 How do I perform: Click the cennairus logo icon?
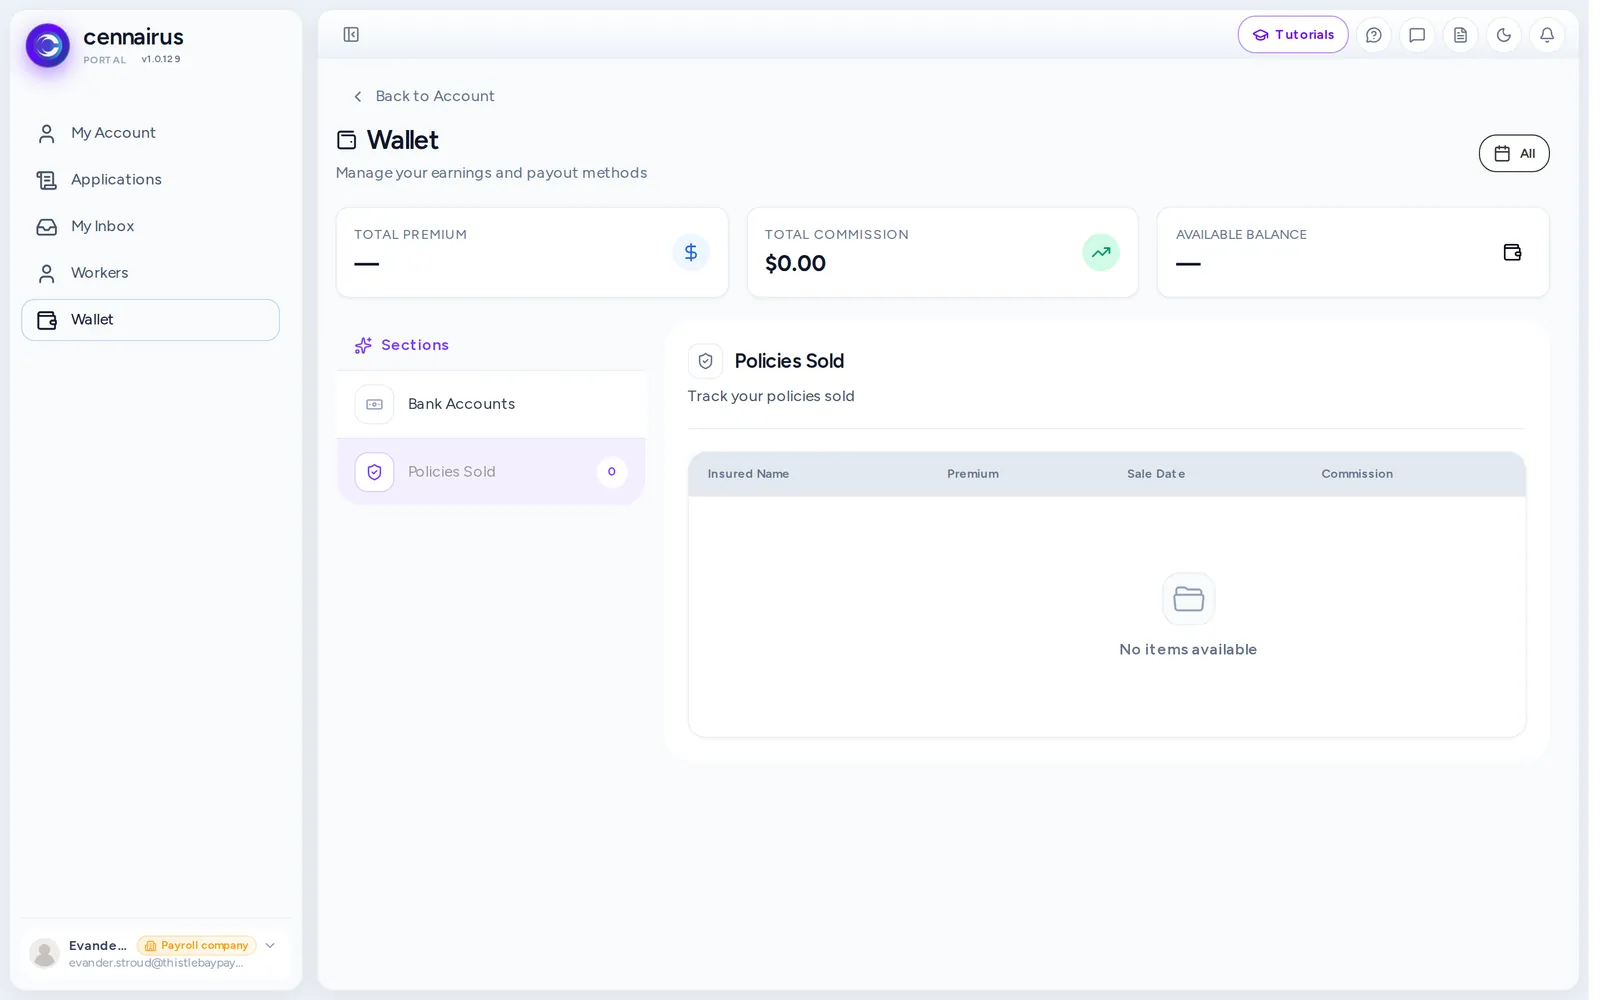(48, 46)
